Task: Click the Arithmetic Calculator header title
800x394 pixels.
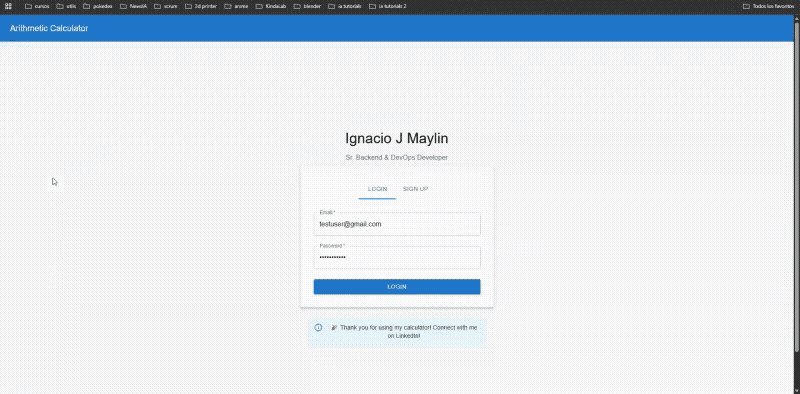Action: click(x=49, y=28)
